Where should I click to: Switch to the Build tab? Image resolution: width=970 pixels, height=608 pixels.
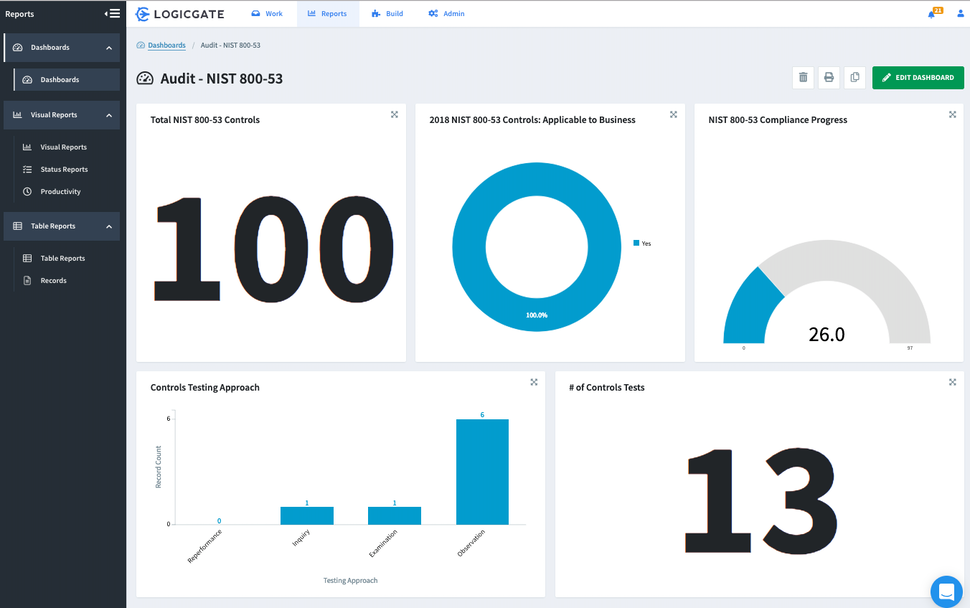[387, 14]
